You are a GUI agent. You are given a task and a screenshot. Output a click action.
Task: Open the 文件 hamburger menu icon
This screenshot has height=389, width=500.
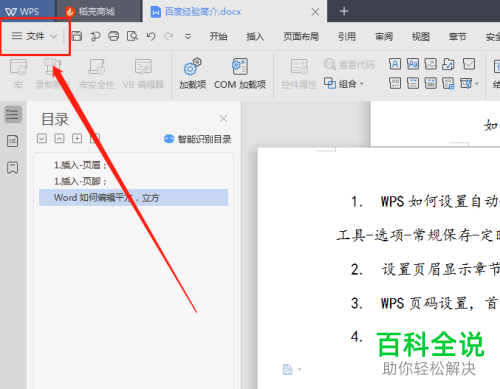pyautogui.click(x=17, y=36)
